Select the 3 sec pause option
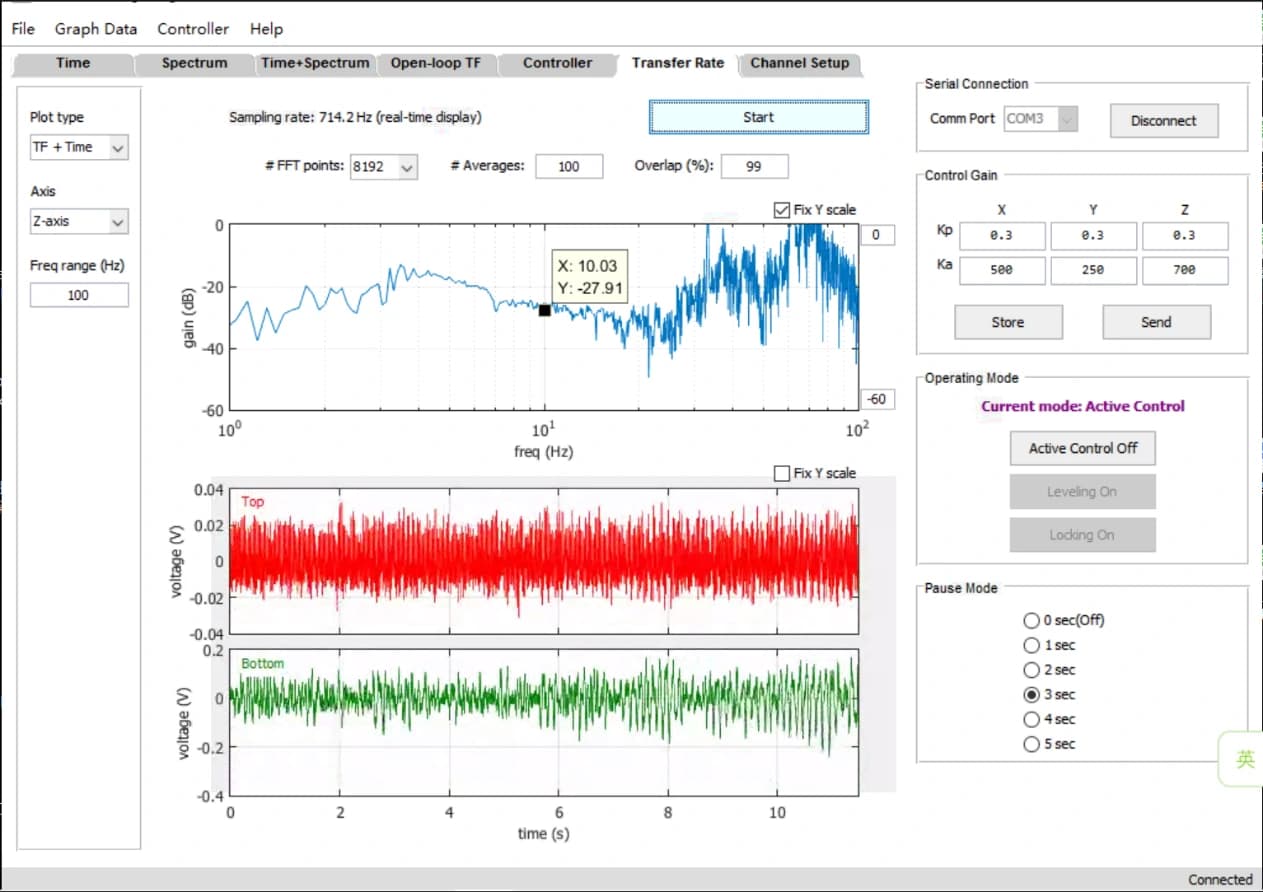This screenshot has height=892, width=1263. [x=1050, y=694]
